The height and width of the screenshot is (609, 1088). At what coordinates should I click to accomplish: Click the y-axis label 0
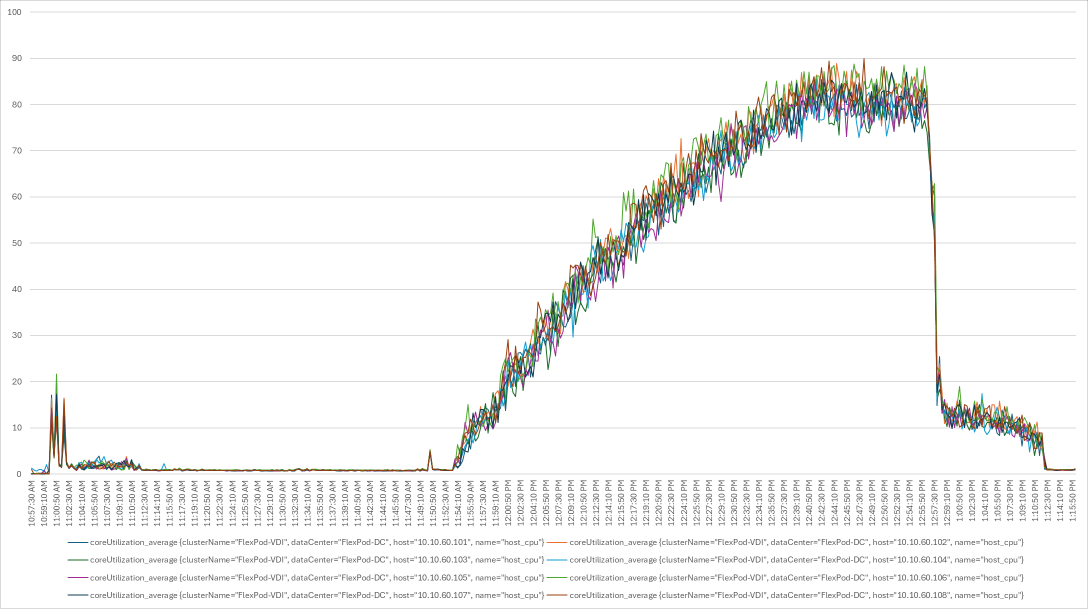[x=19, y=474]
